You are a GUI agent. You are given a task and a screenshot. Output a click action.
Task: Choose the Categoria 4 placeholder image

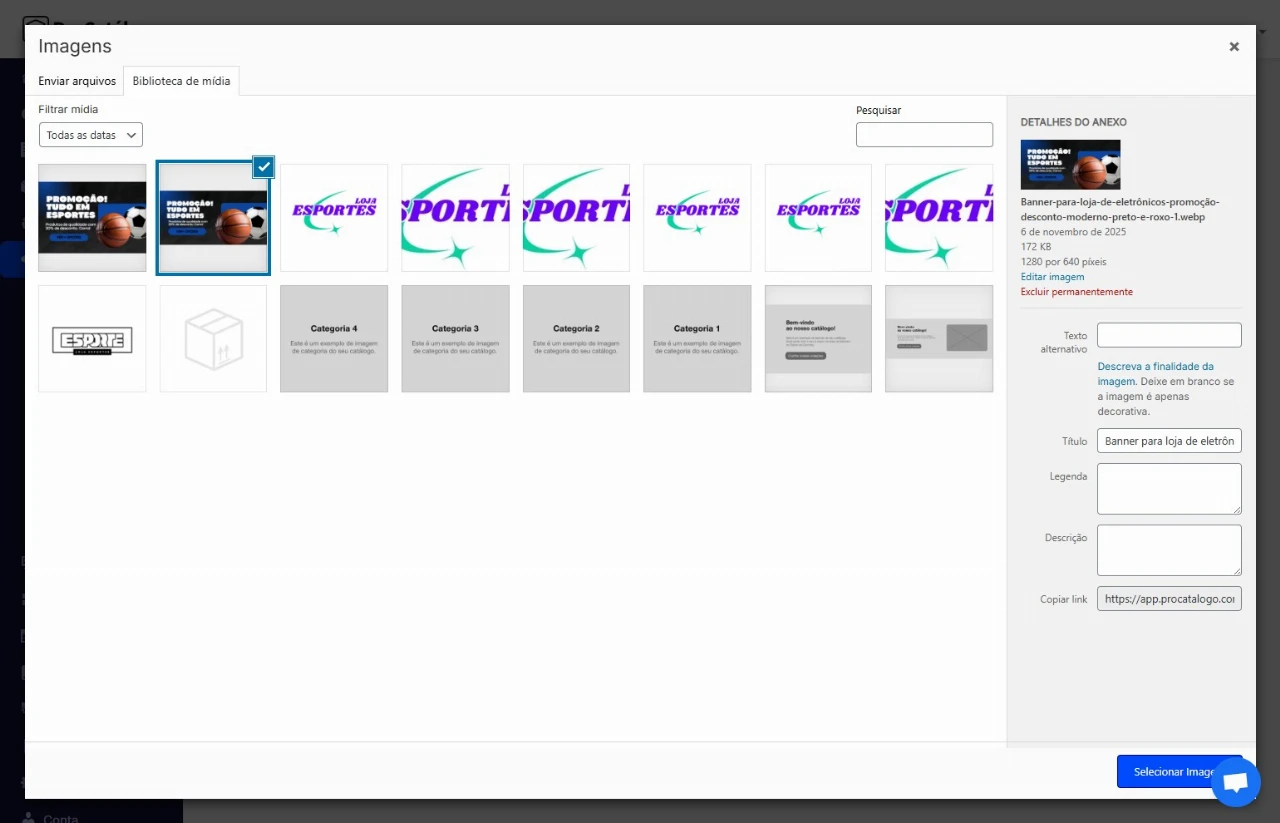[334, 339]
